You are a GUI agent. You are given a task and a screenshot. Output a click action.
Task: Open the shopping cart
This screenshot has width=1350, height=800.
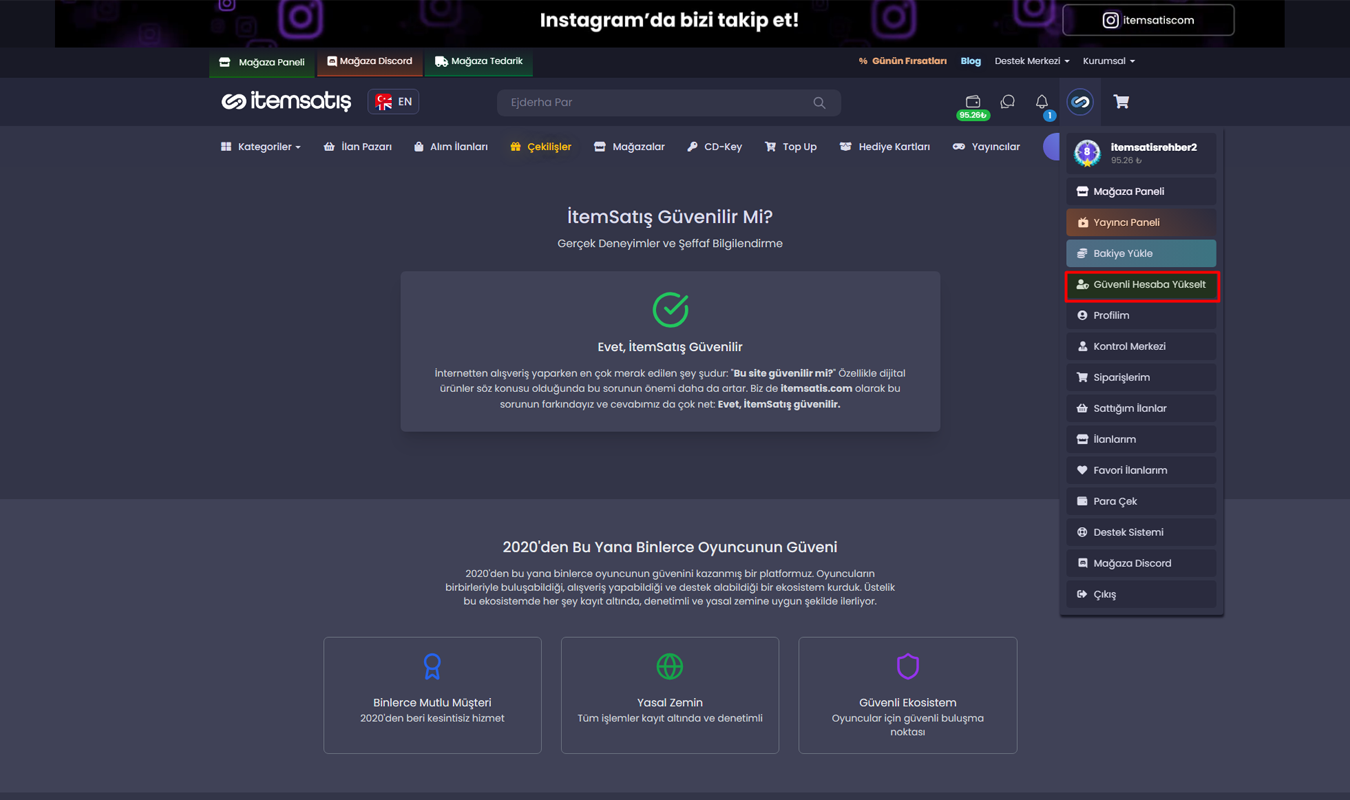coord(1121,102)
